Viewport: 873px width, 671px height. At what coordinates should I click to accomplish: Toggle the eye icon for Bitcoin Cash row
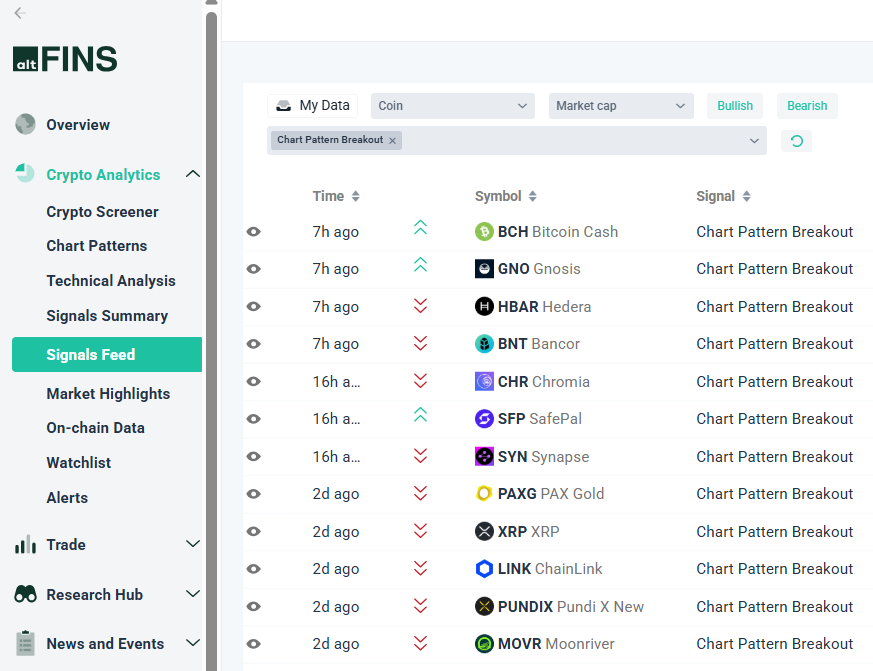pyautogui.click(x=254, y=232)
